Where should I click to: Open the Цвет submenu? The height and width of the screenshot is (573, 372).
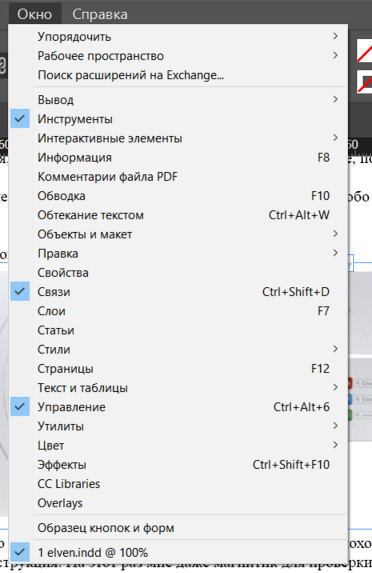click(178, 445)
